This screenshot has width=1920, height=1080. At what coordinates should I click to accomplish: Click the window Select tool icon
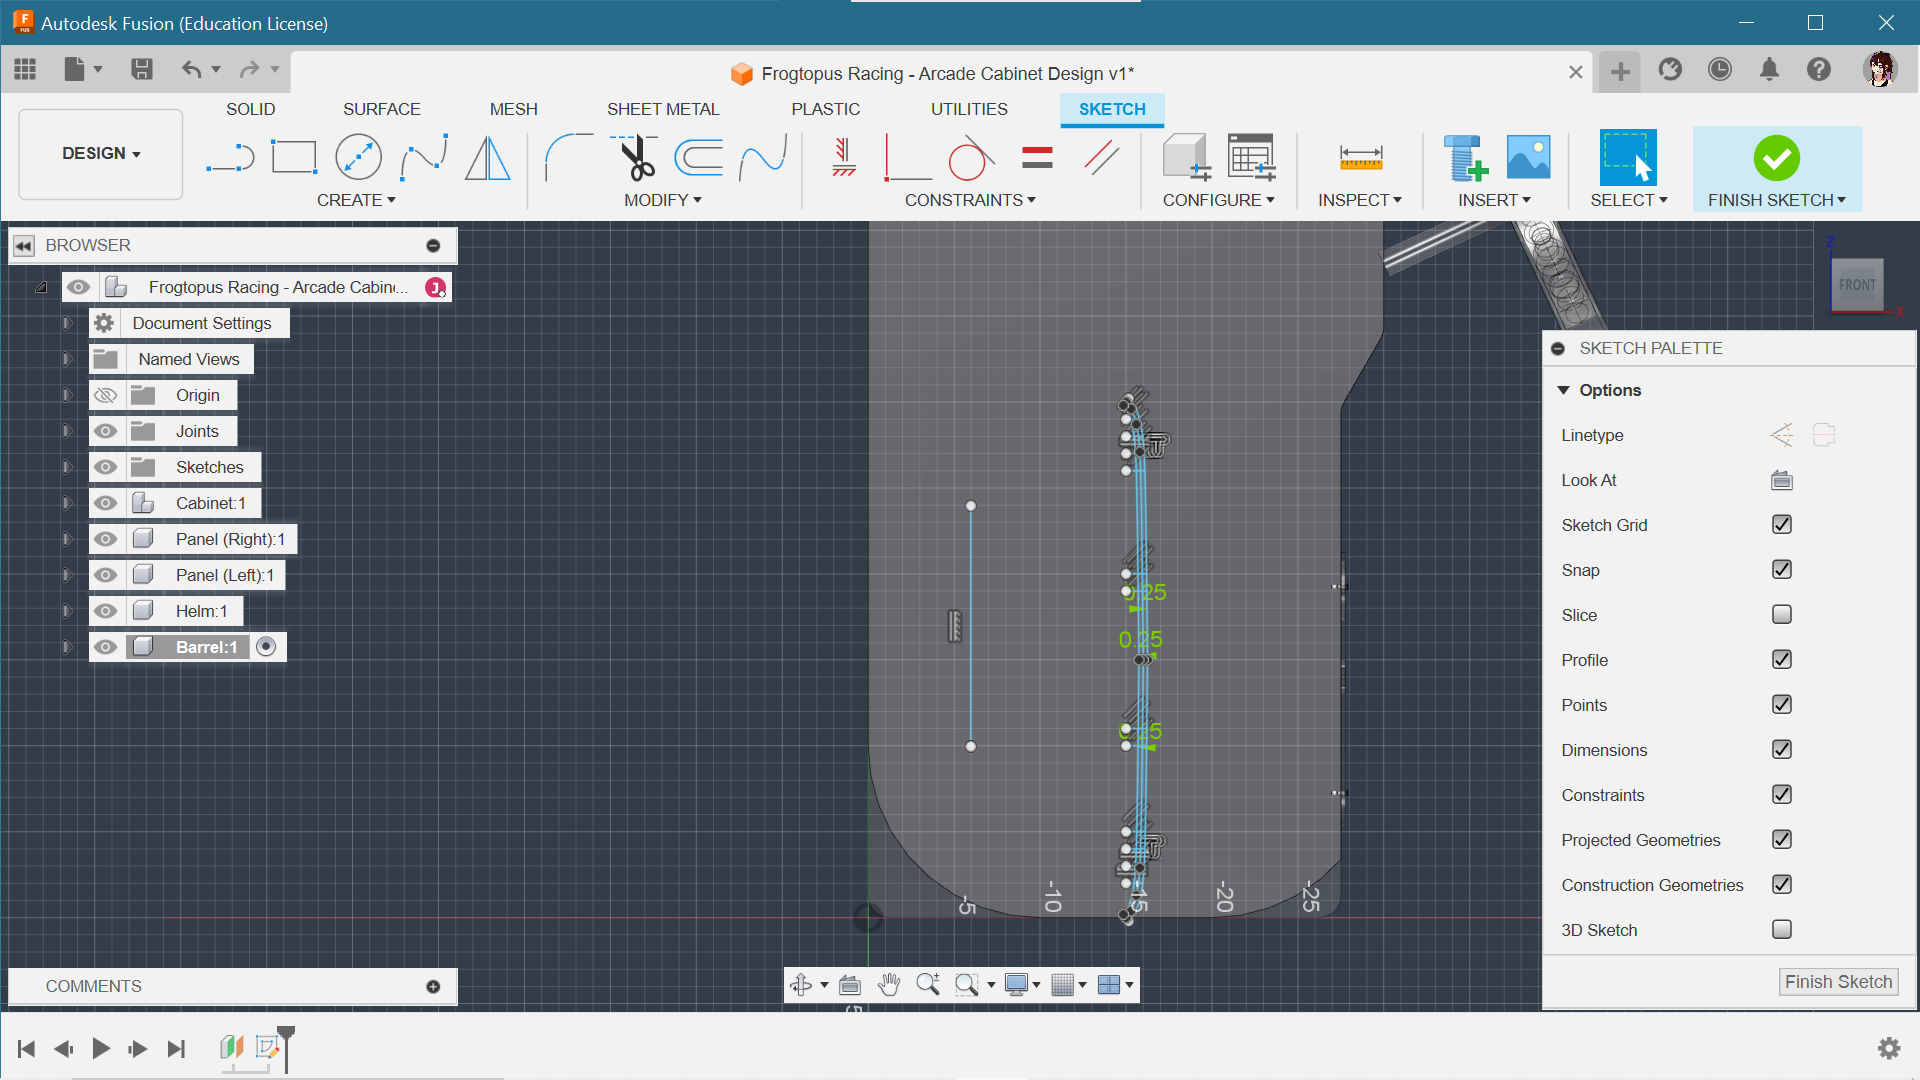point(1628,158)
